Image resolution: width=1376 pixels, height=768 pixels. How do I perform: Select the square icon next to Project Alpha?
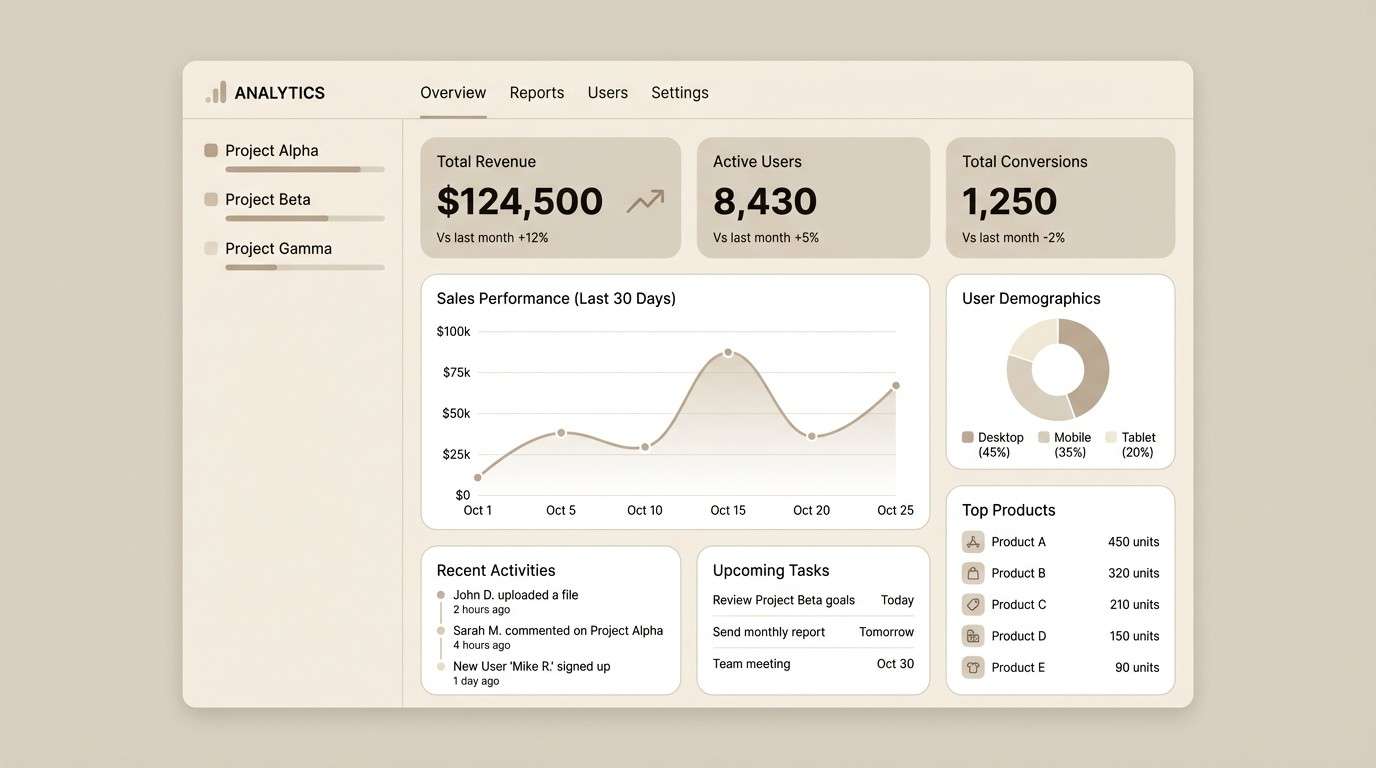209,149
